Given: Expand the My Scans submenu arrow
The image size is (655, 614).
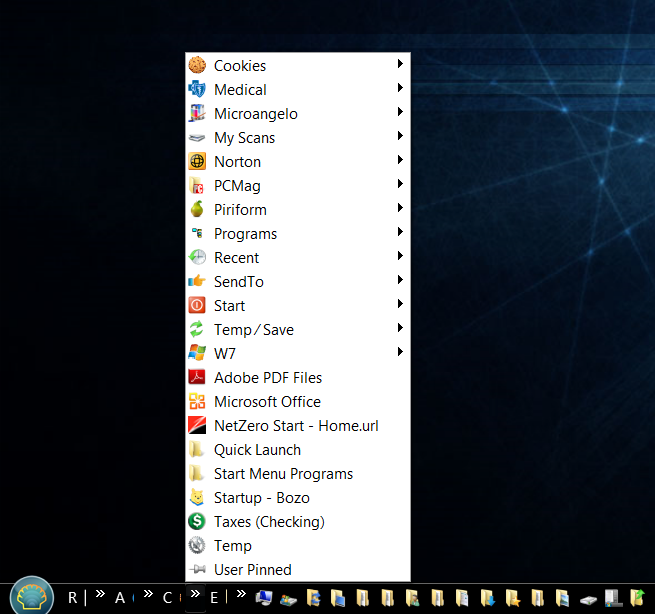Looking at the screenshot, I should click(400, 136).
